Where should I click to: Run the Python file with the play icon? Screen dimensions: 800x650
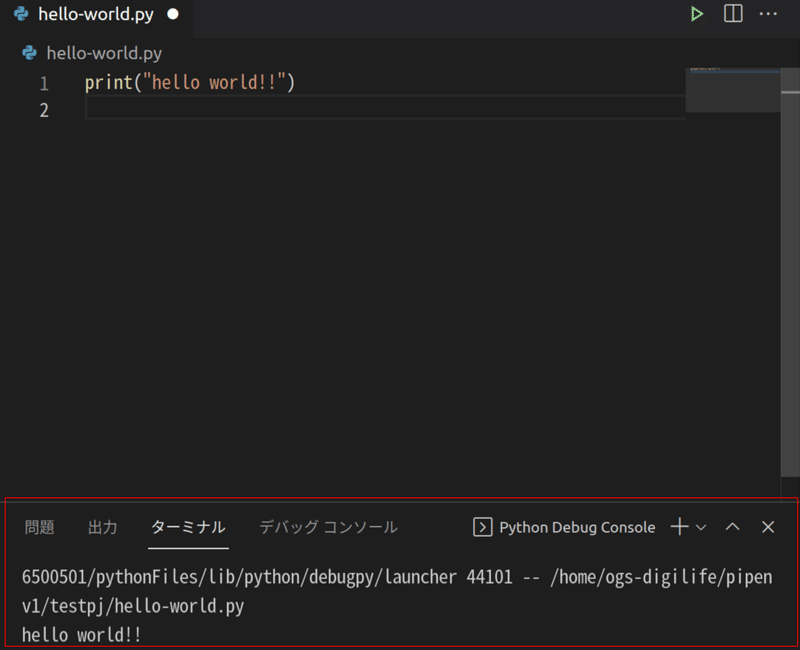click(x=697, y=14)
